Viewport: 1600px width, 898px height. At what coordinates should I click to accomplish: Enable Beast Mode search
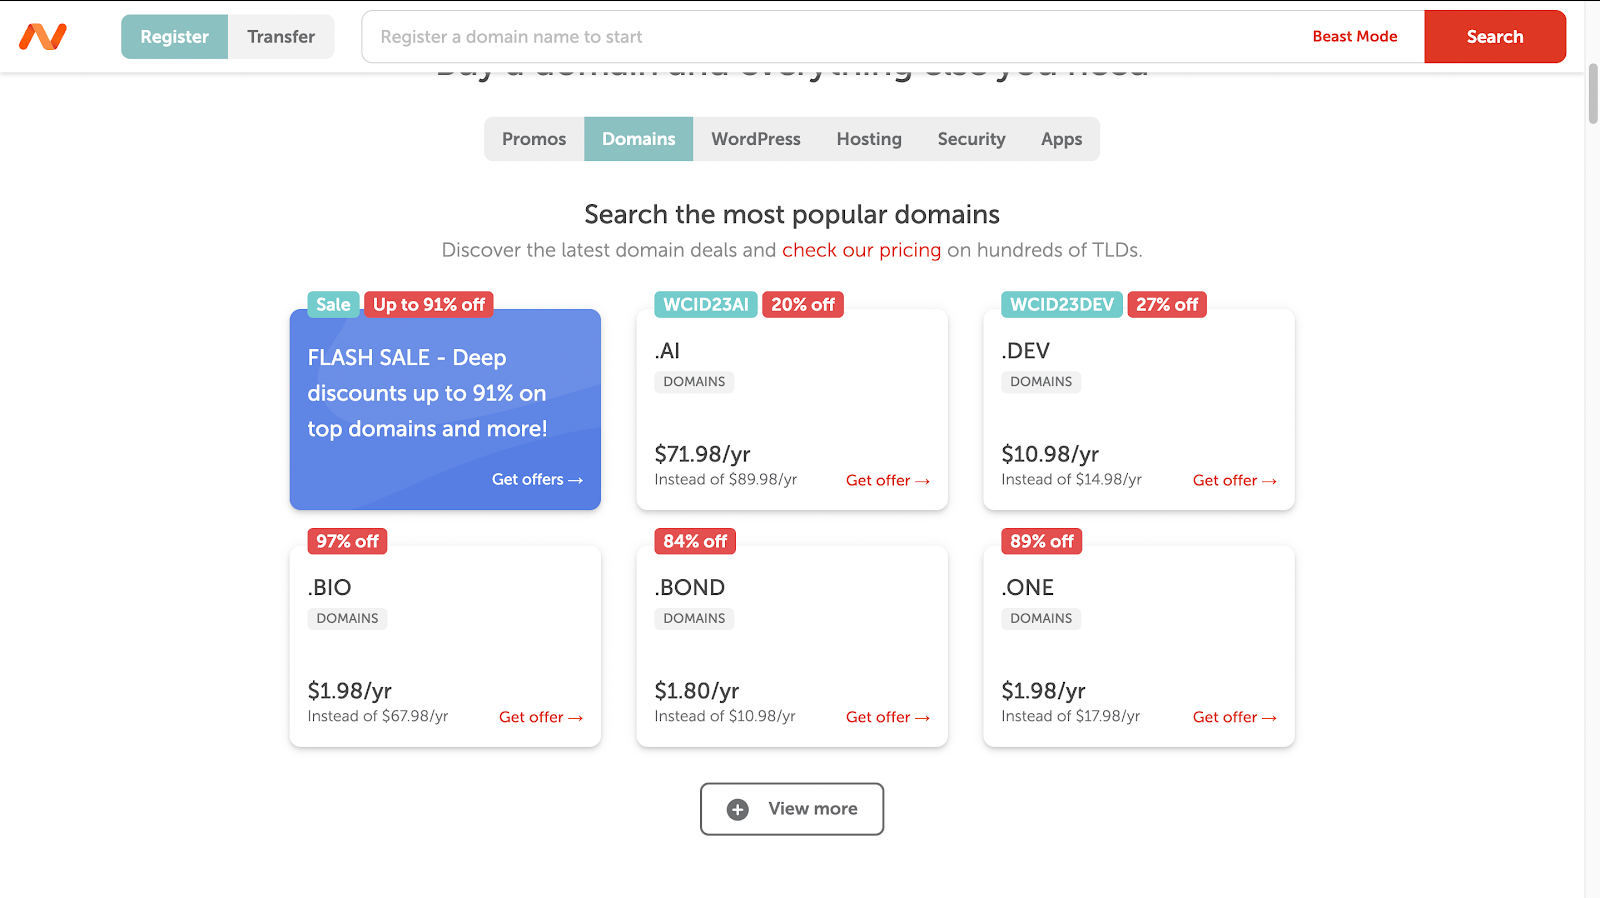pos(1355,37)
